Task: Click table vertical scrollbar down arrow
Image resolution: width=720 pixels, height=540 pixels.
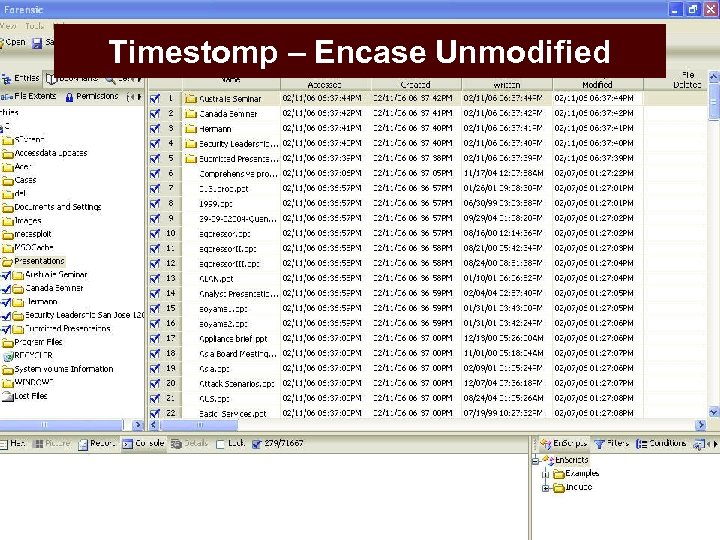Action: (714, 412)
